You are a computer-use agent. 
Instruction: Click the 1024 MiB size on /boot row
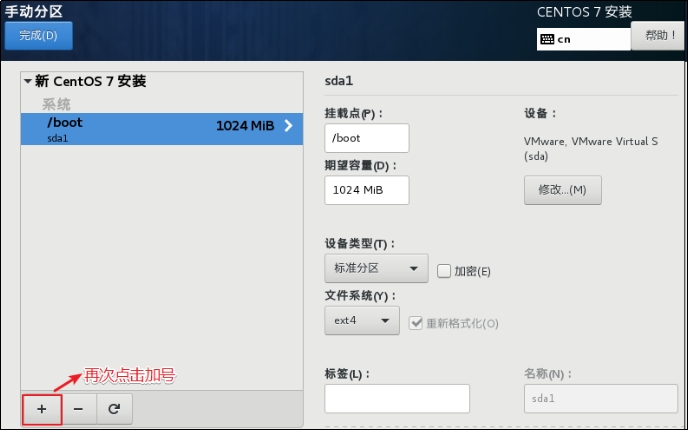pyautogui.click(x=245, y=126)
